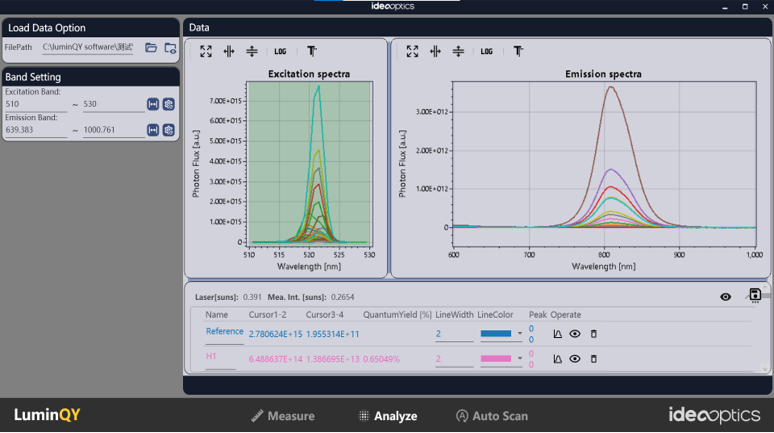
Task: Click the save data icon in results panel
Action: point(755,296)
